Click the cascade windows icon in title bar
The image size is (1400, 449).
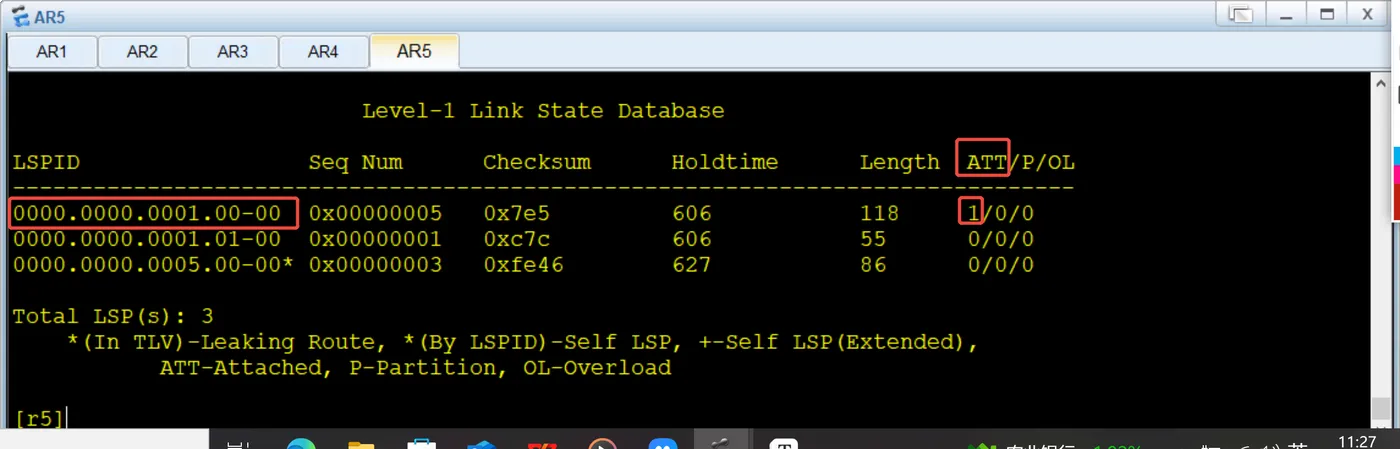point(1241,14)
